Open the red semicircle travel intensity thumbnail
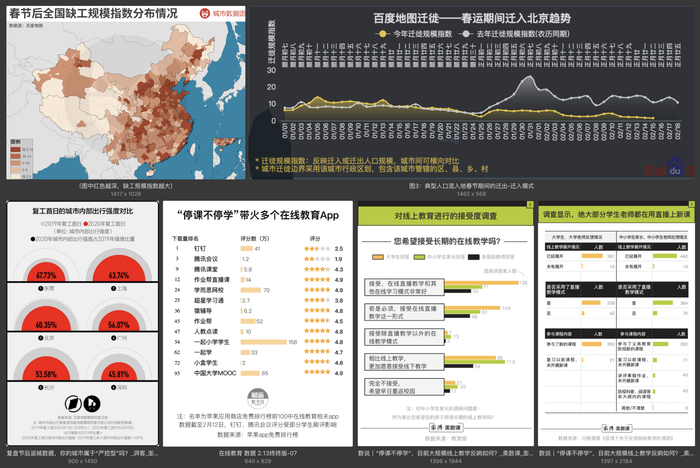 point(83,323)
